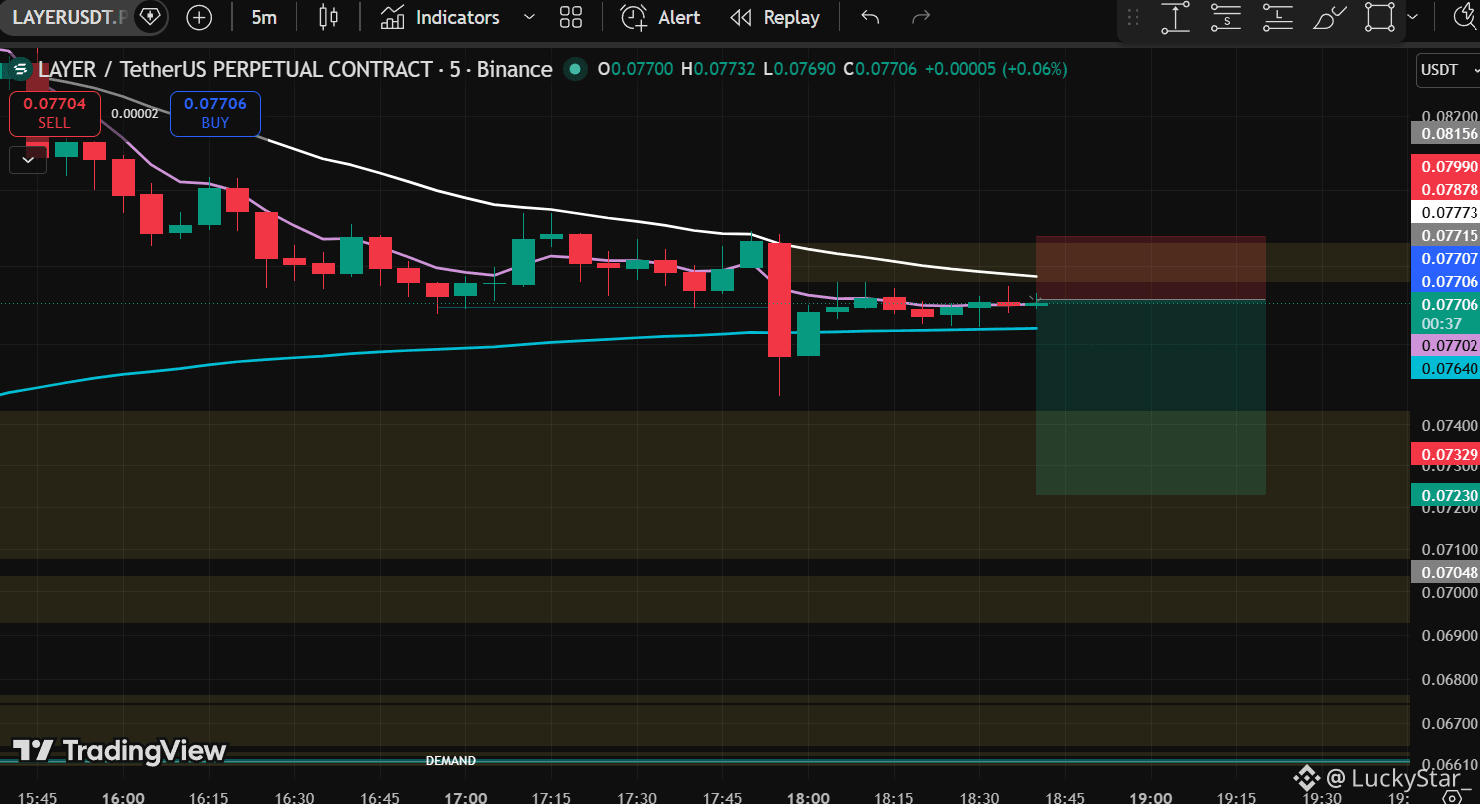Expand the favorite indicators chevron
Screen dimensions: 1480x804
pyautogui.click(x=529, y=17)
